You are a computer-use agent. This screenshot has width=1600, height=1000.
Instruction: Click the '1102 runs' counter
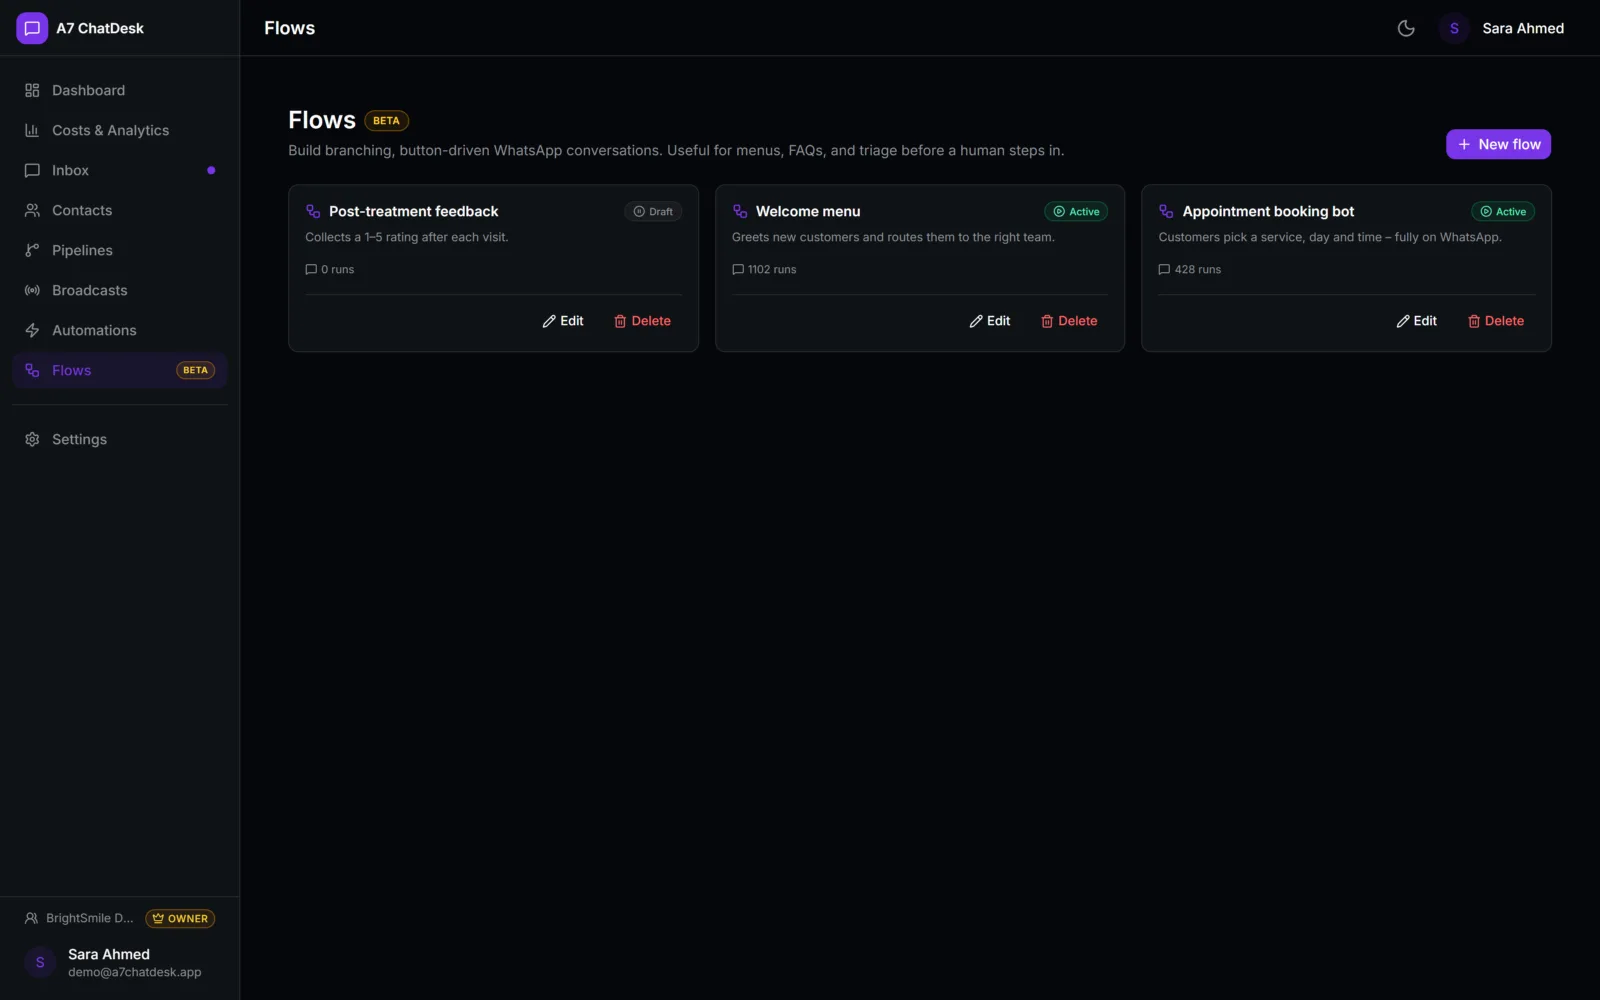(x=764, y=269)
